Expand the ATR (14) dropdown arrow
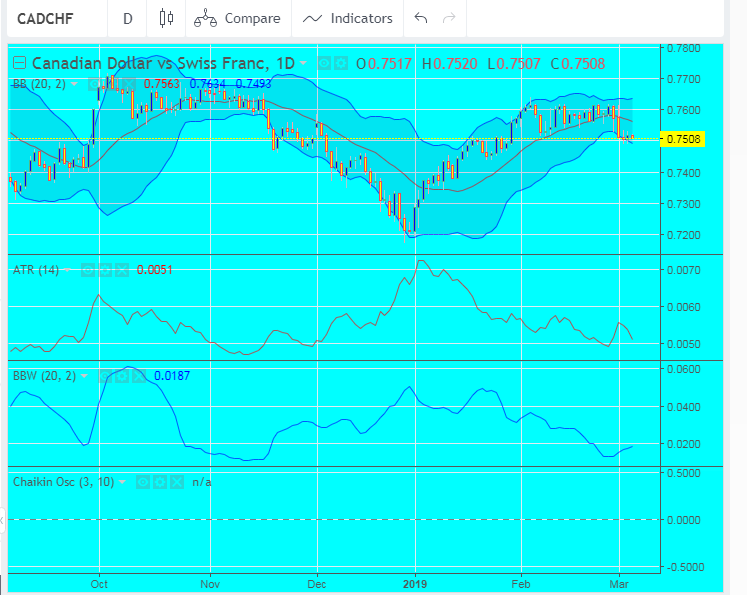The width and height of the screenshot is (747, 595). point(69,270)
